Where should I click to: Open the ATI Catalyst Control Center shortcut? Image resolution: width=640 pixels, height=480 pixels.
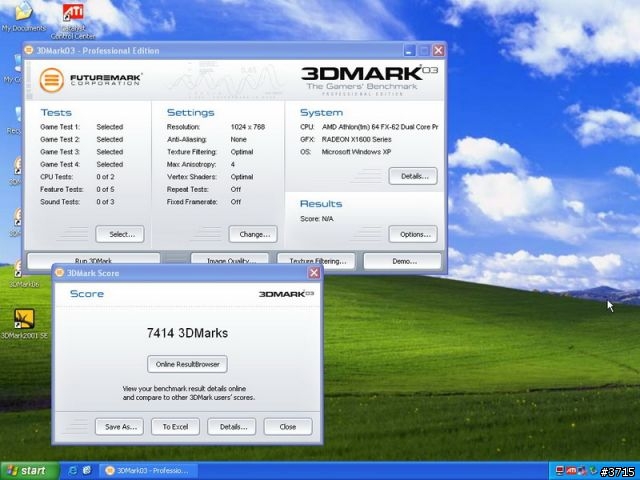[73, 20]
